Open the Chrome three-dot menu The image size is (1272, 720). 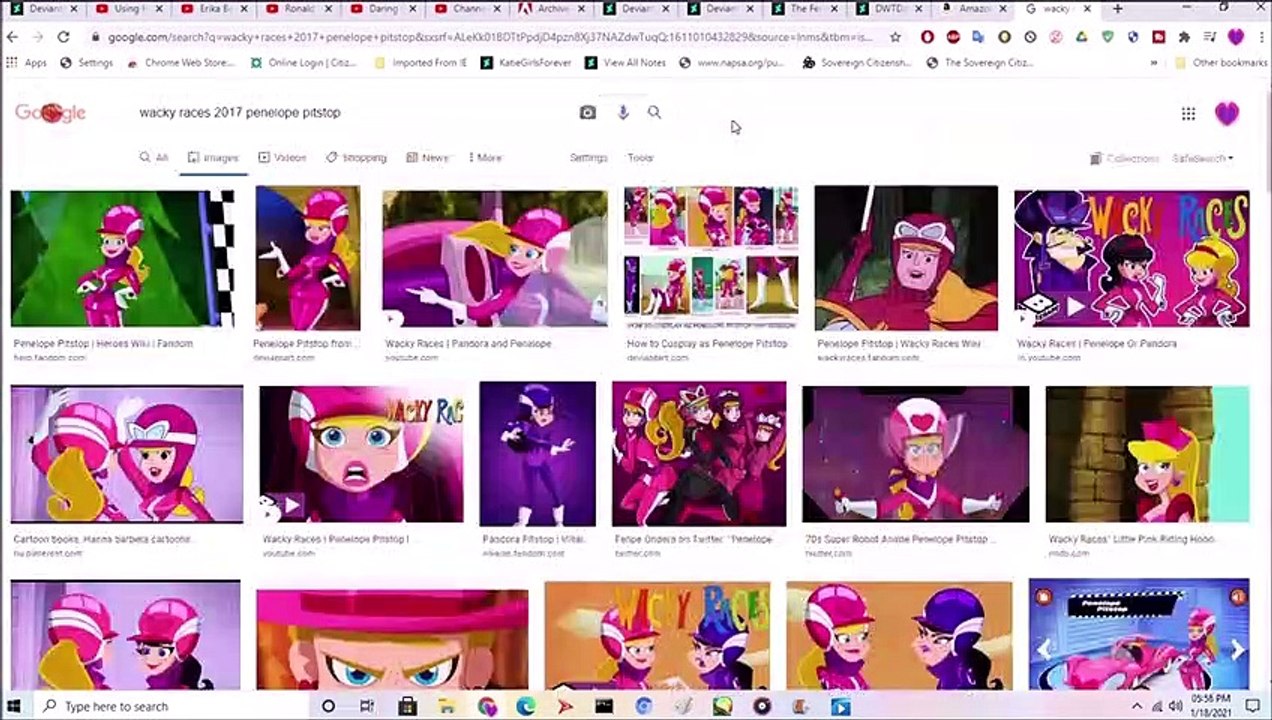coord(1262,37)
